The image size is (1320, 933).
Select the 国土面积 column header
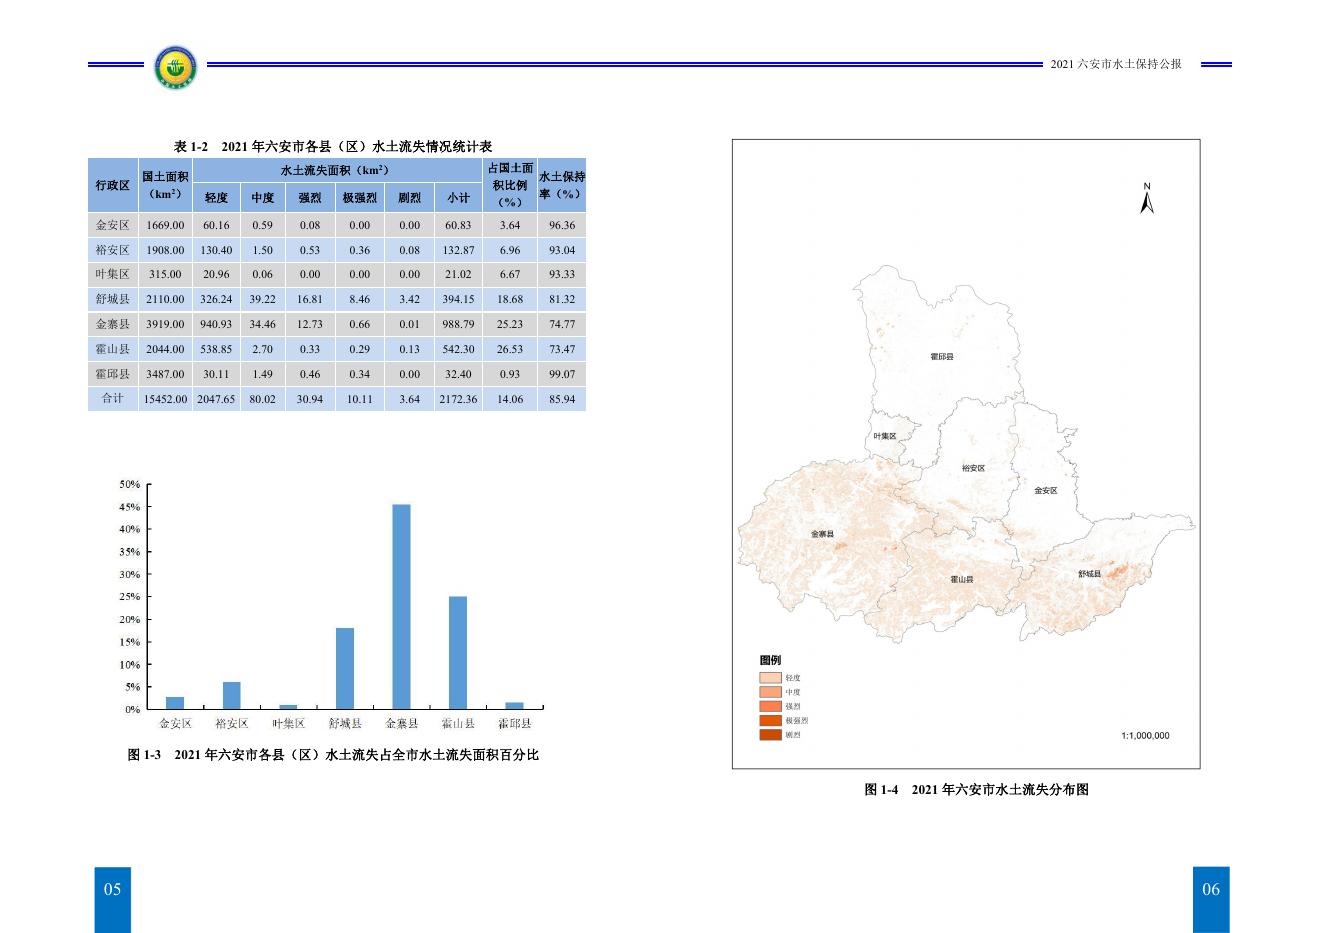(x=165, y=184)
